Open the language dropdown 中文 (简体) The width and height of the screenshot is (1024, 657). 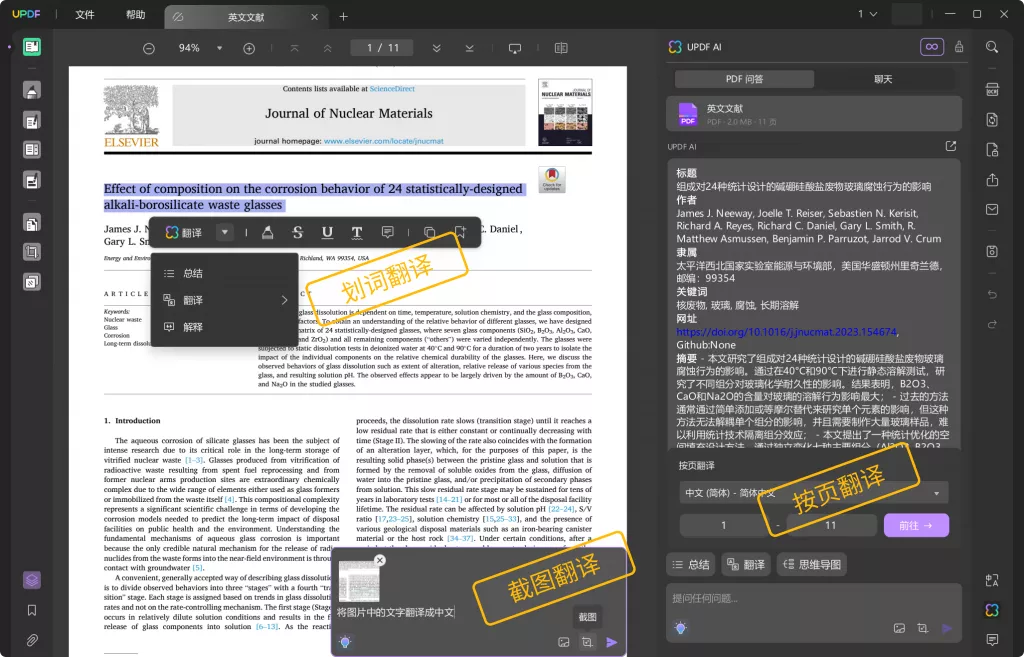[813, 493]
